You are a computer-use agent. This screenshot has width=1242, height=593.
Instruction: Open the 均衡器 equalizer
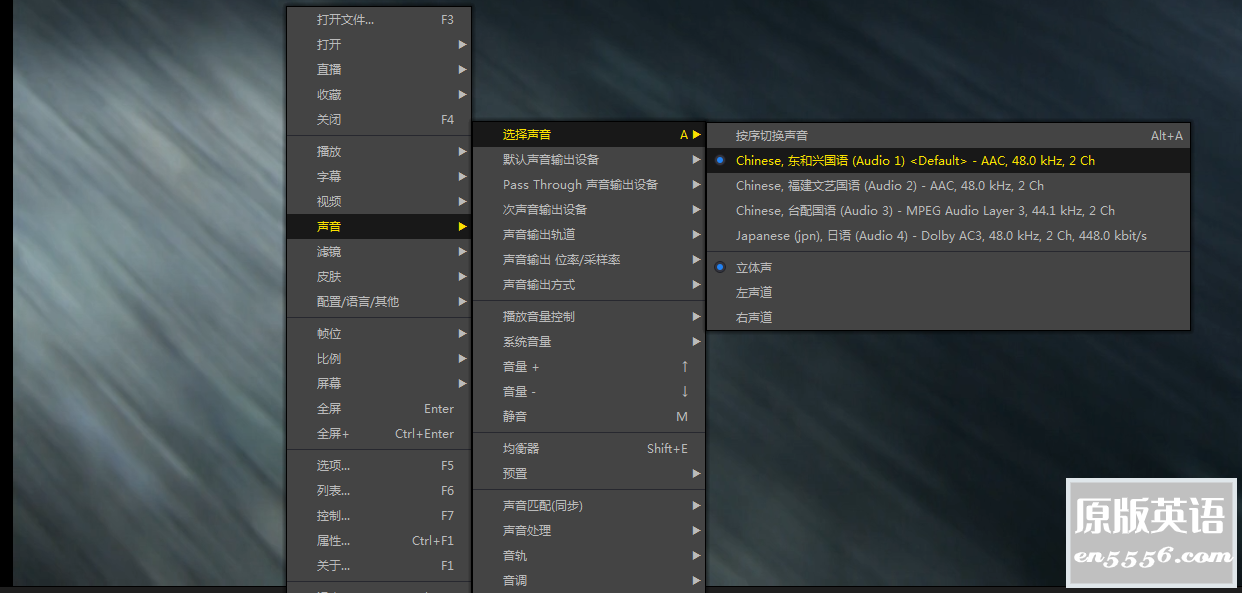[x=521, y=449]
